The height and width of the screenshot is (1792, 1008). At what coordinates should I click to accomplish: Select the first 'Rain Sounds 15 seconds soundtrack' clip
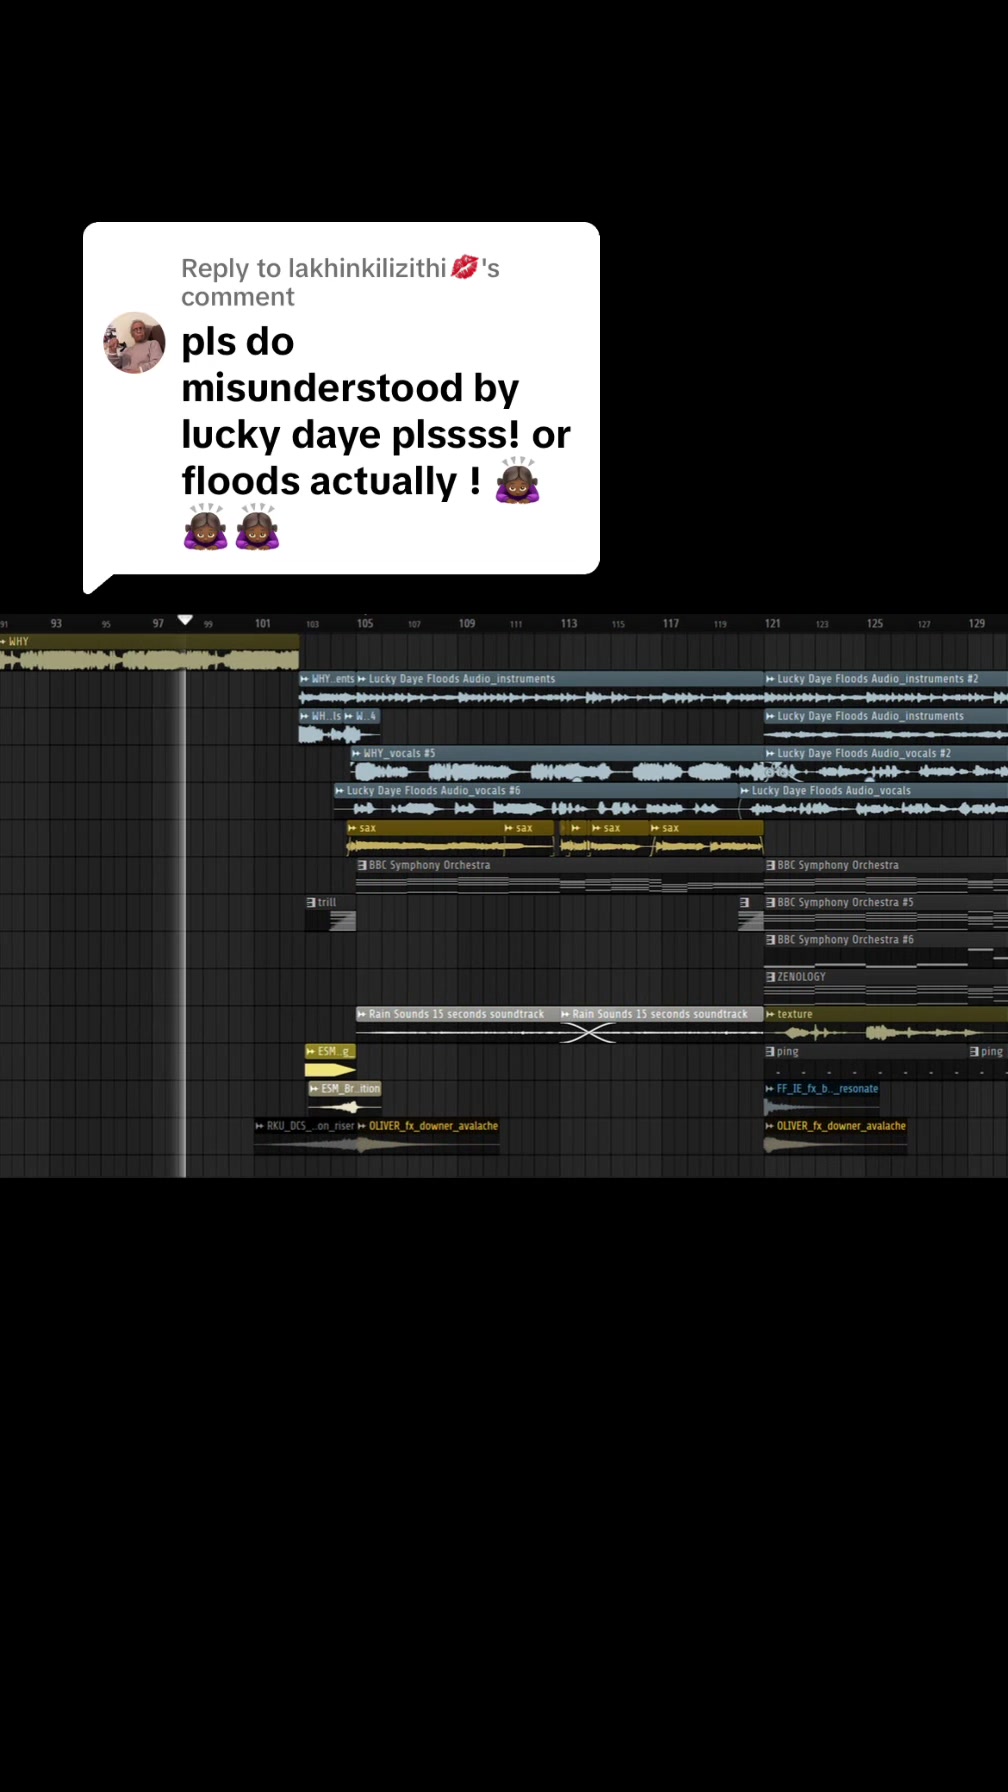457,1025
